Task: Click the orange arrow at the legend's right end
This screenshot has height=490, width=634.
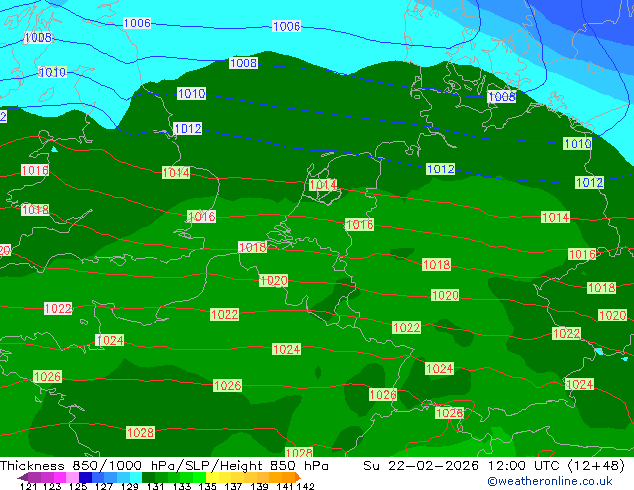Action: click(x=298, y=477)
